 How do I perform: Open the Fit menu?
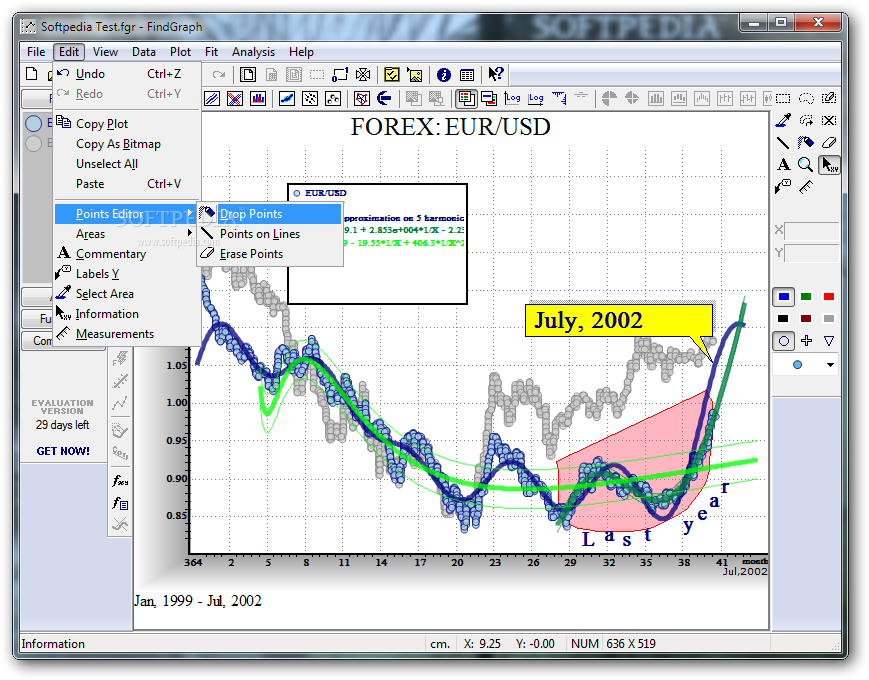point(211,52)
